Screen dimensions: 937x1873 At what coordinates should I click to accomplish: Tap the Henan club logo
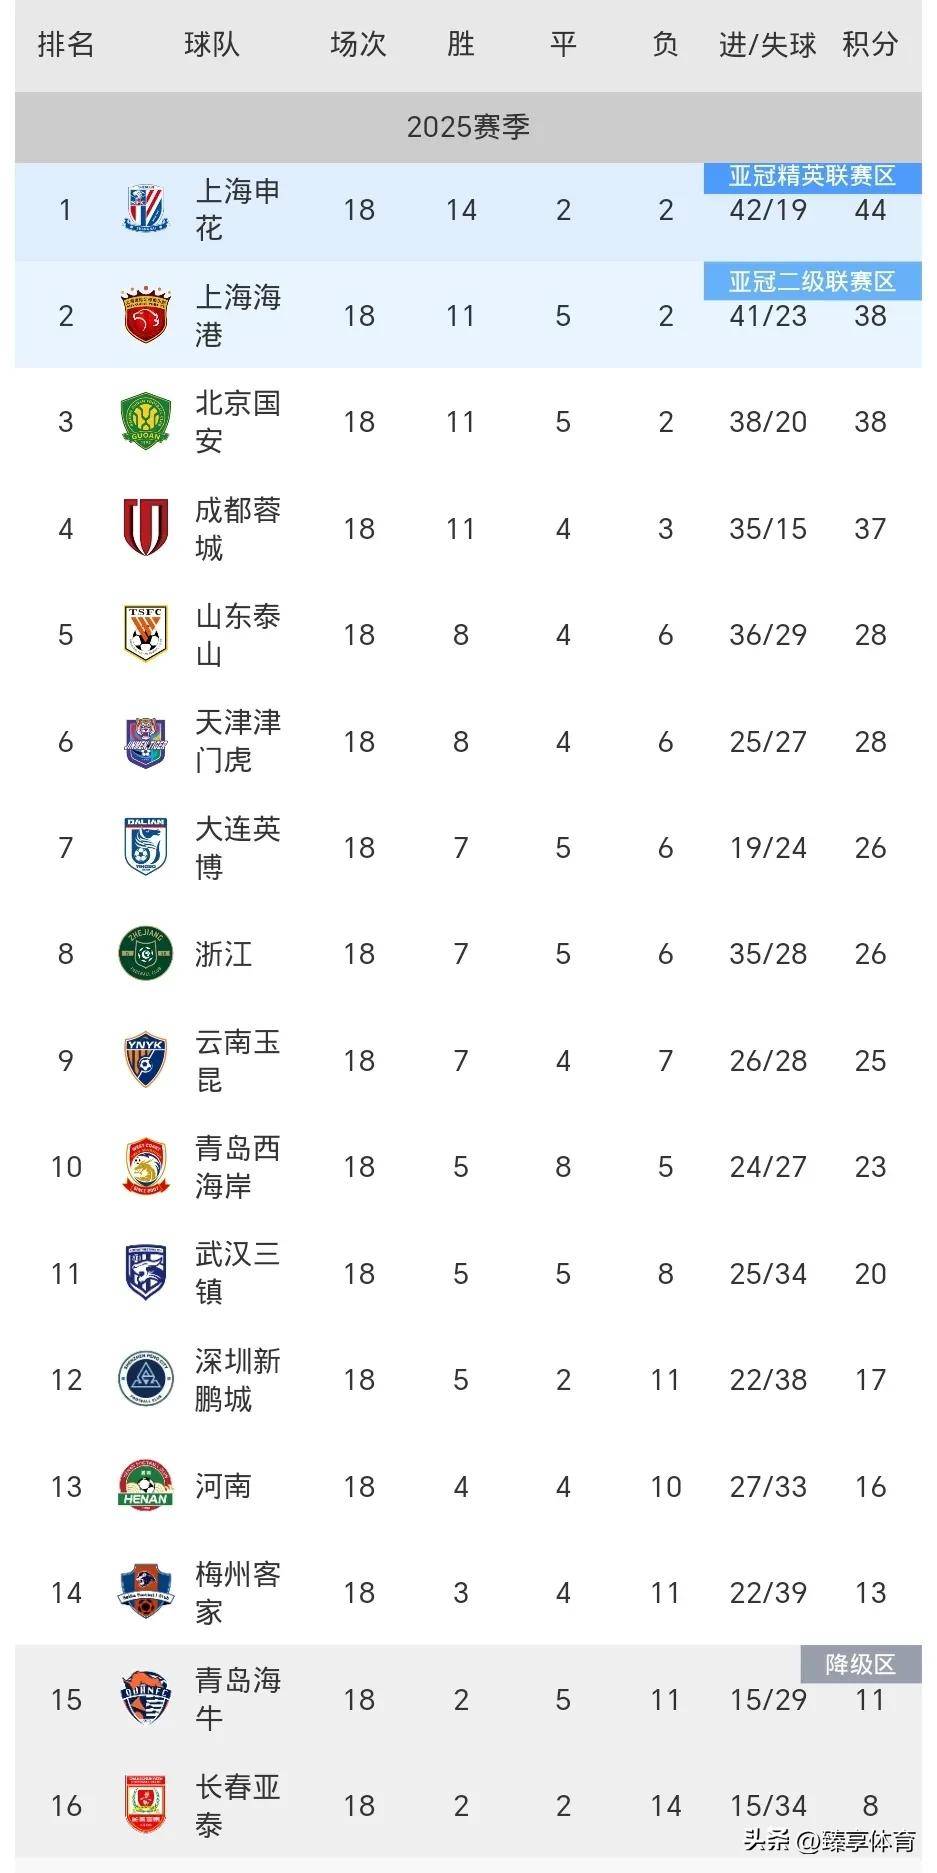(x=146, y=1486)
